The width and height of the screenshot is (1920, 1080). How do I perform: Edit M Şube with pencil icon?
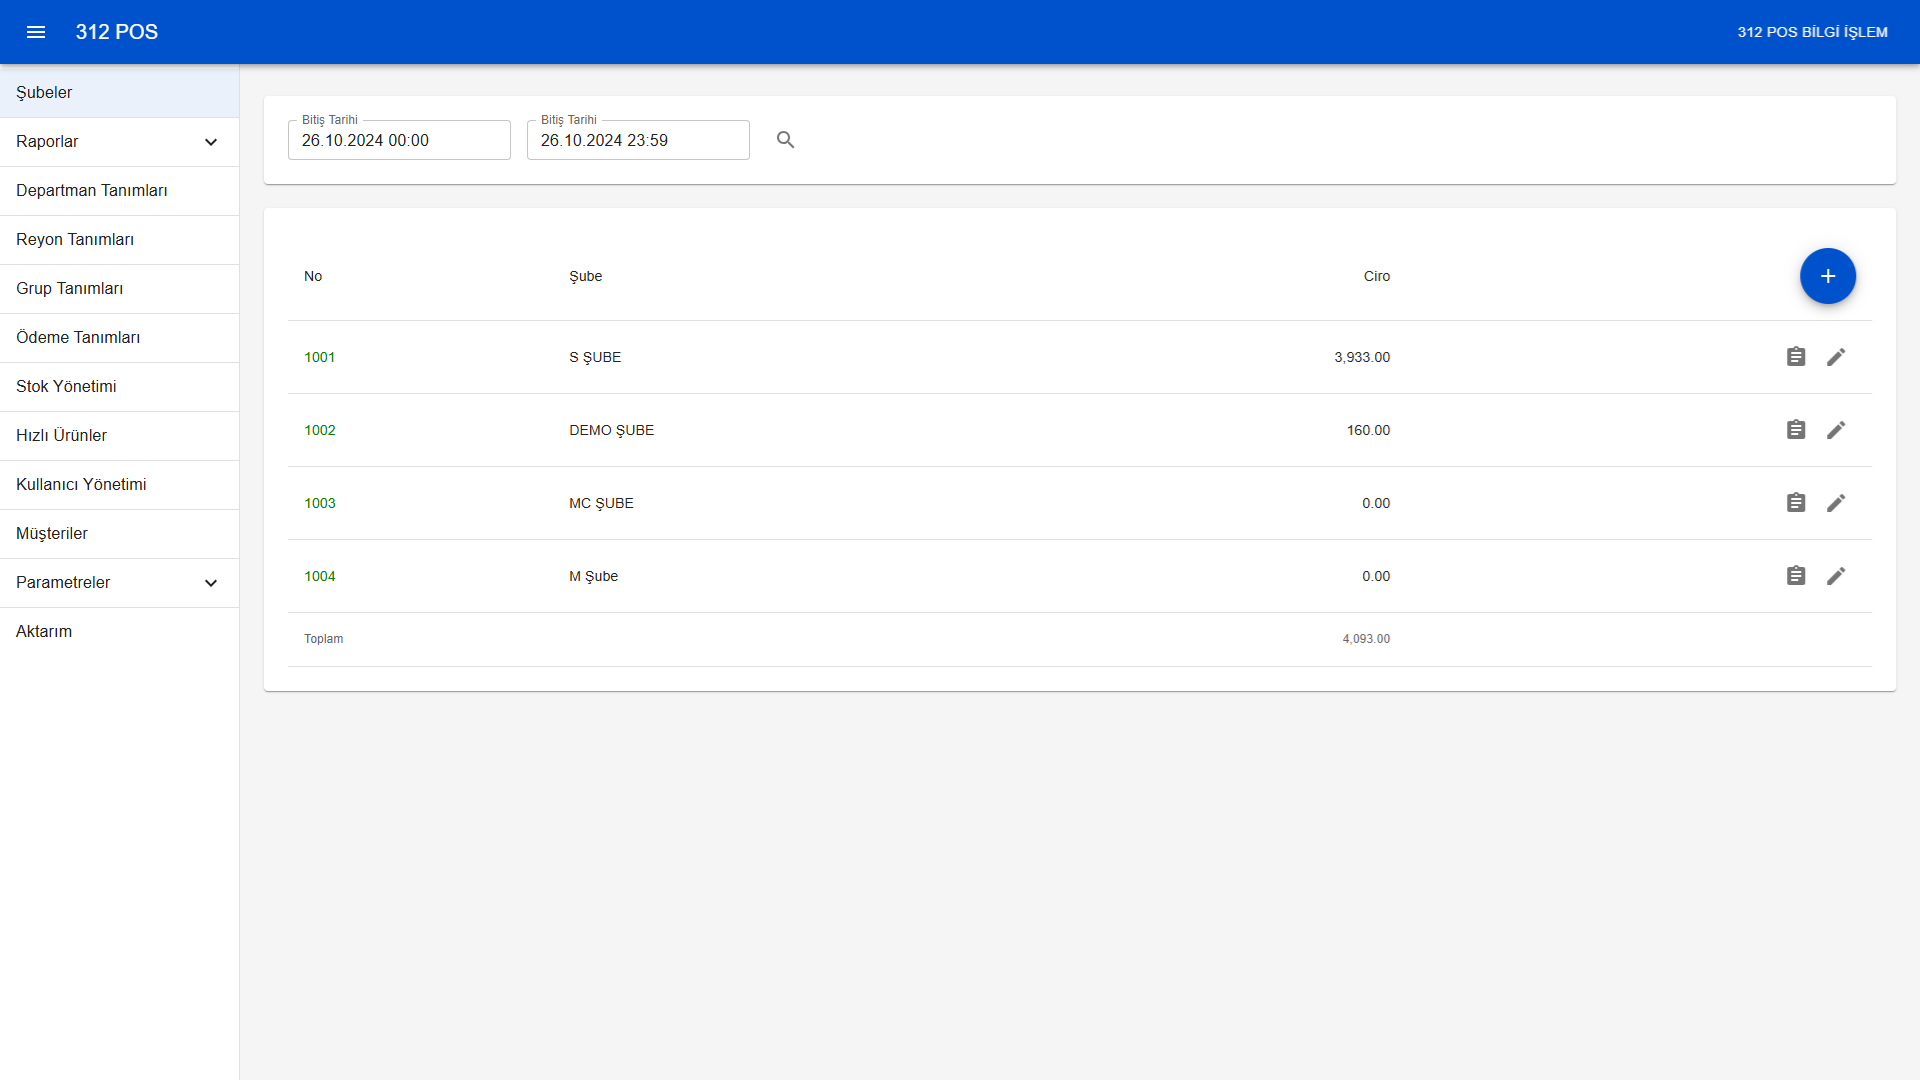(1836, 576)
